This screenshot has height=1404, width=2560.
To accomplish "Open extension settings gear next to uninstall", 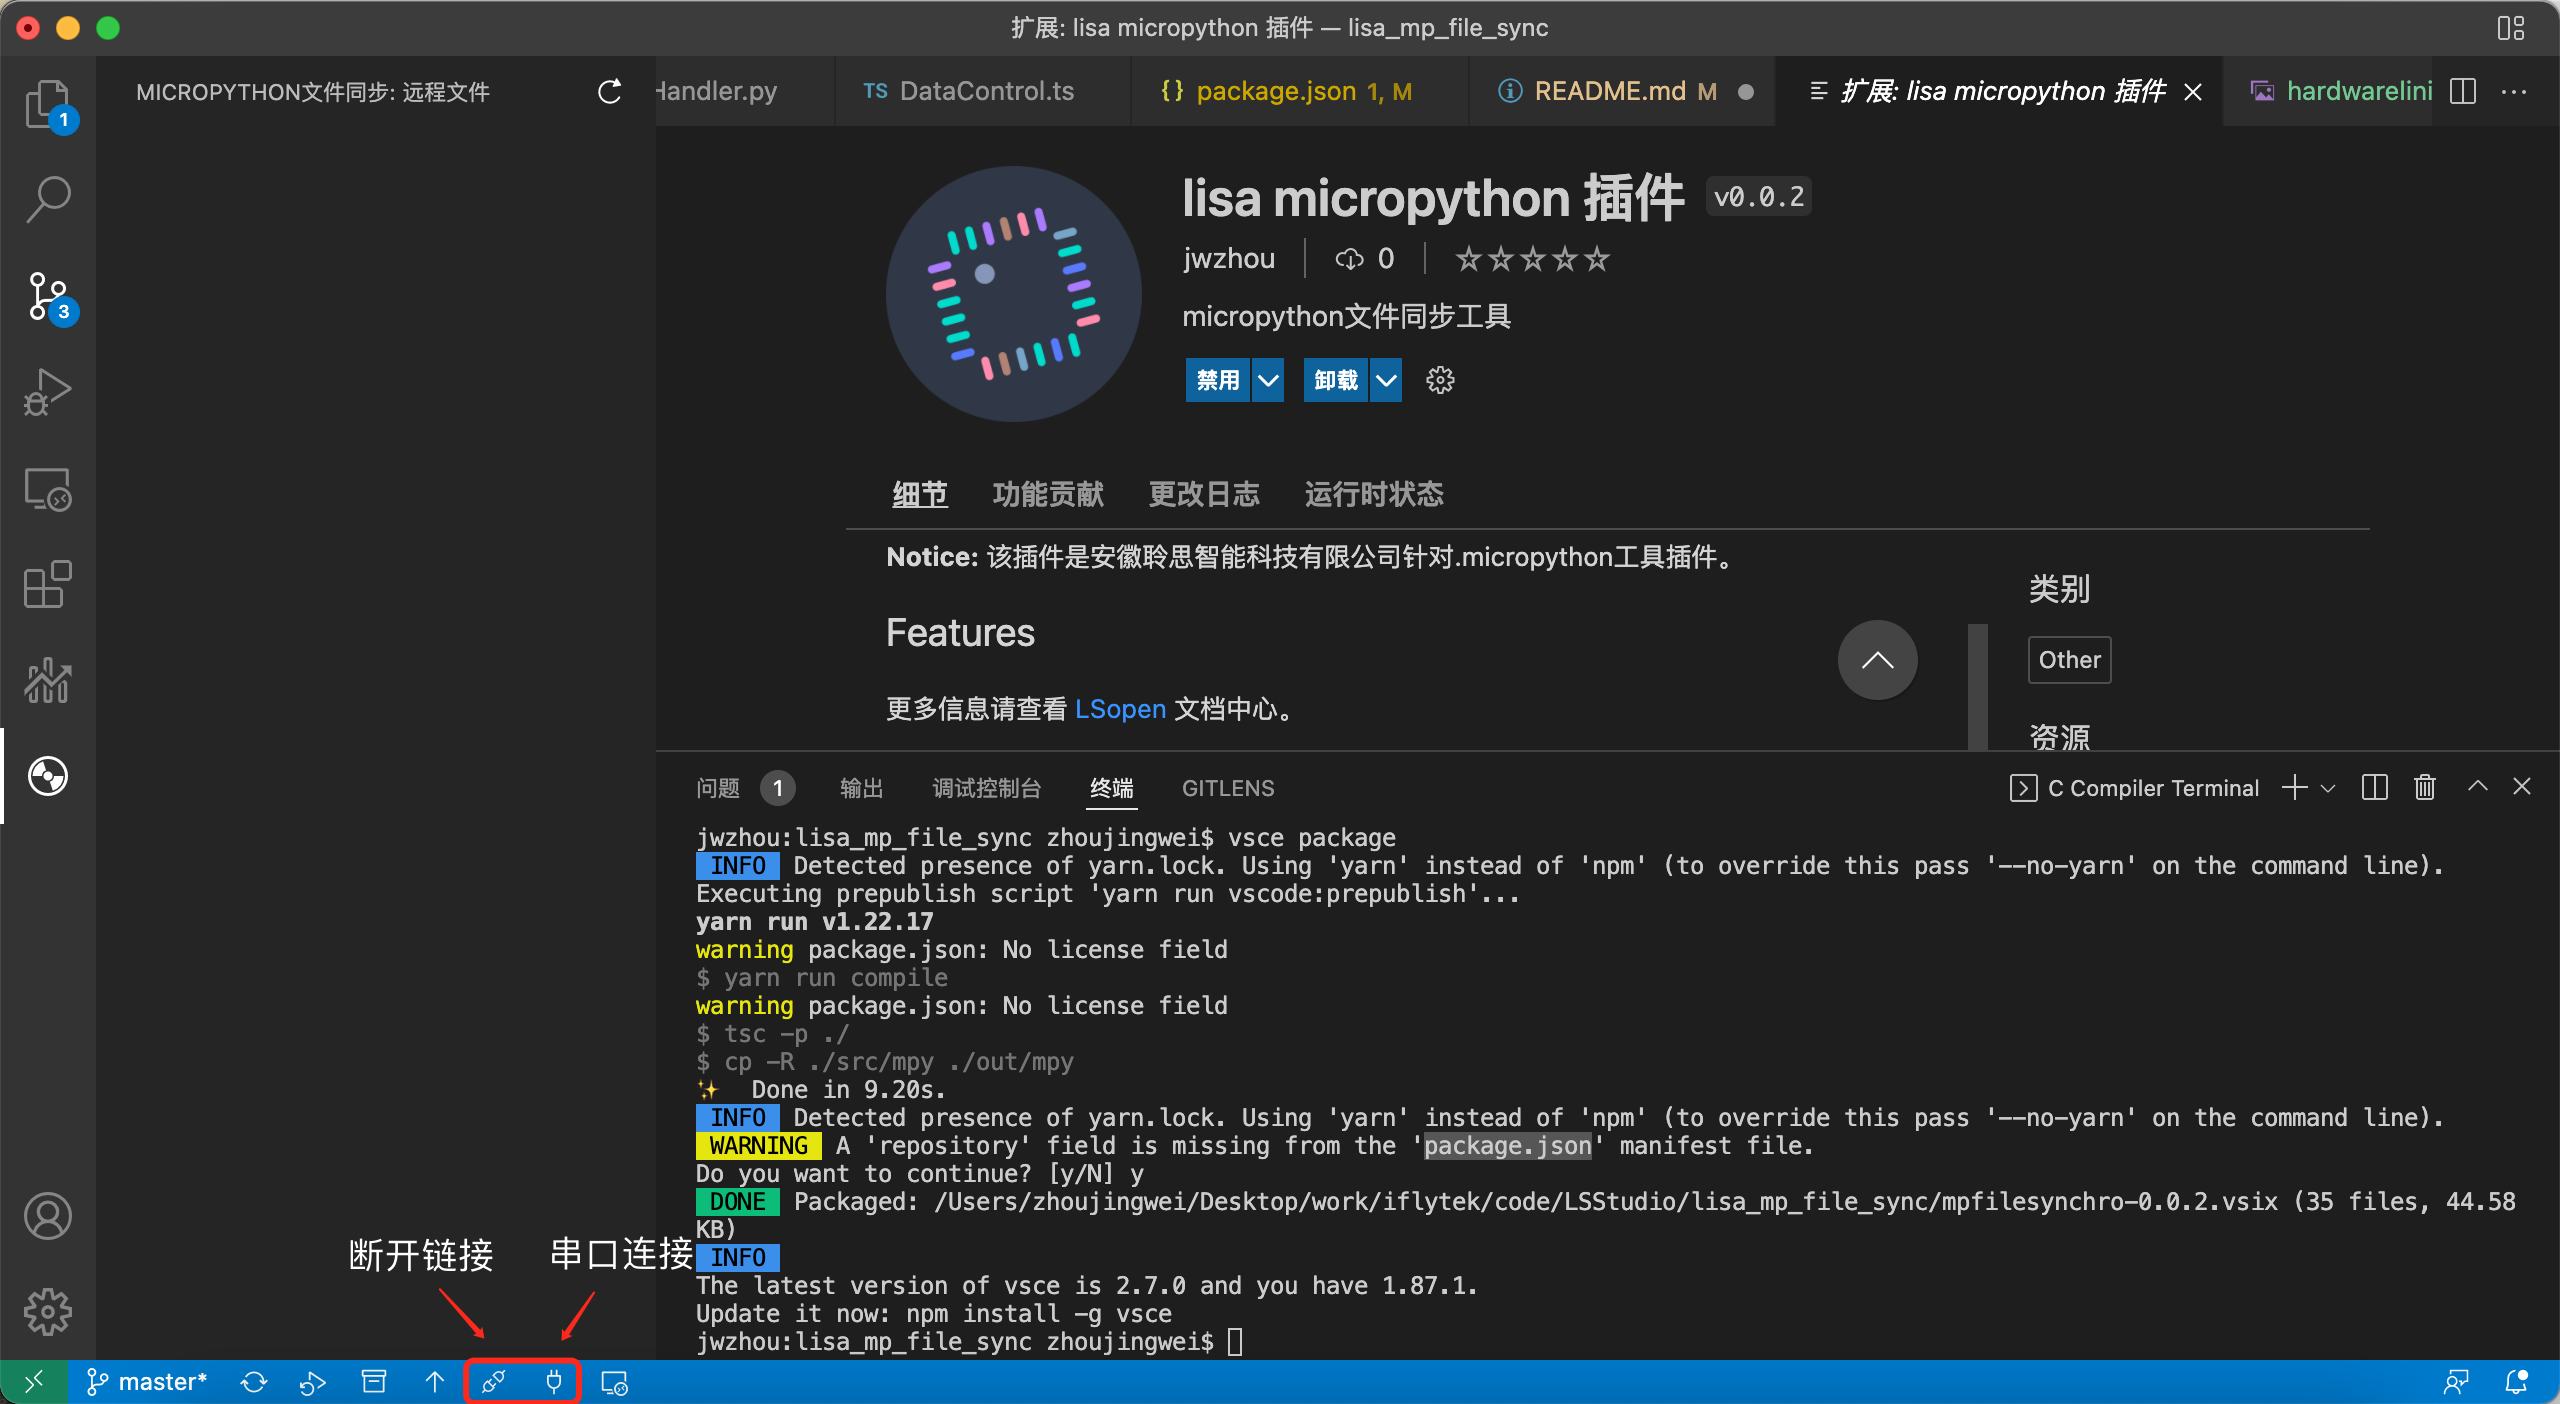I will pyautogui.click(x=1439, y=380).
